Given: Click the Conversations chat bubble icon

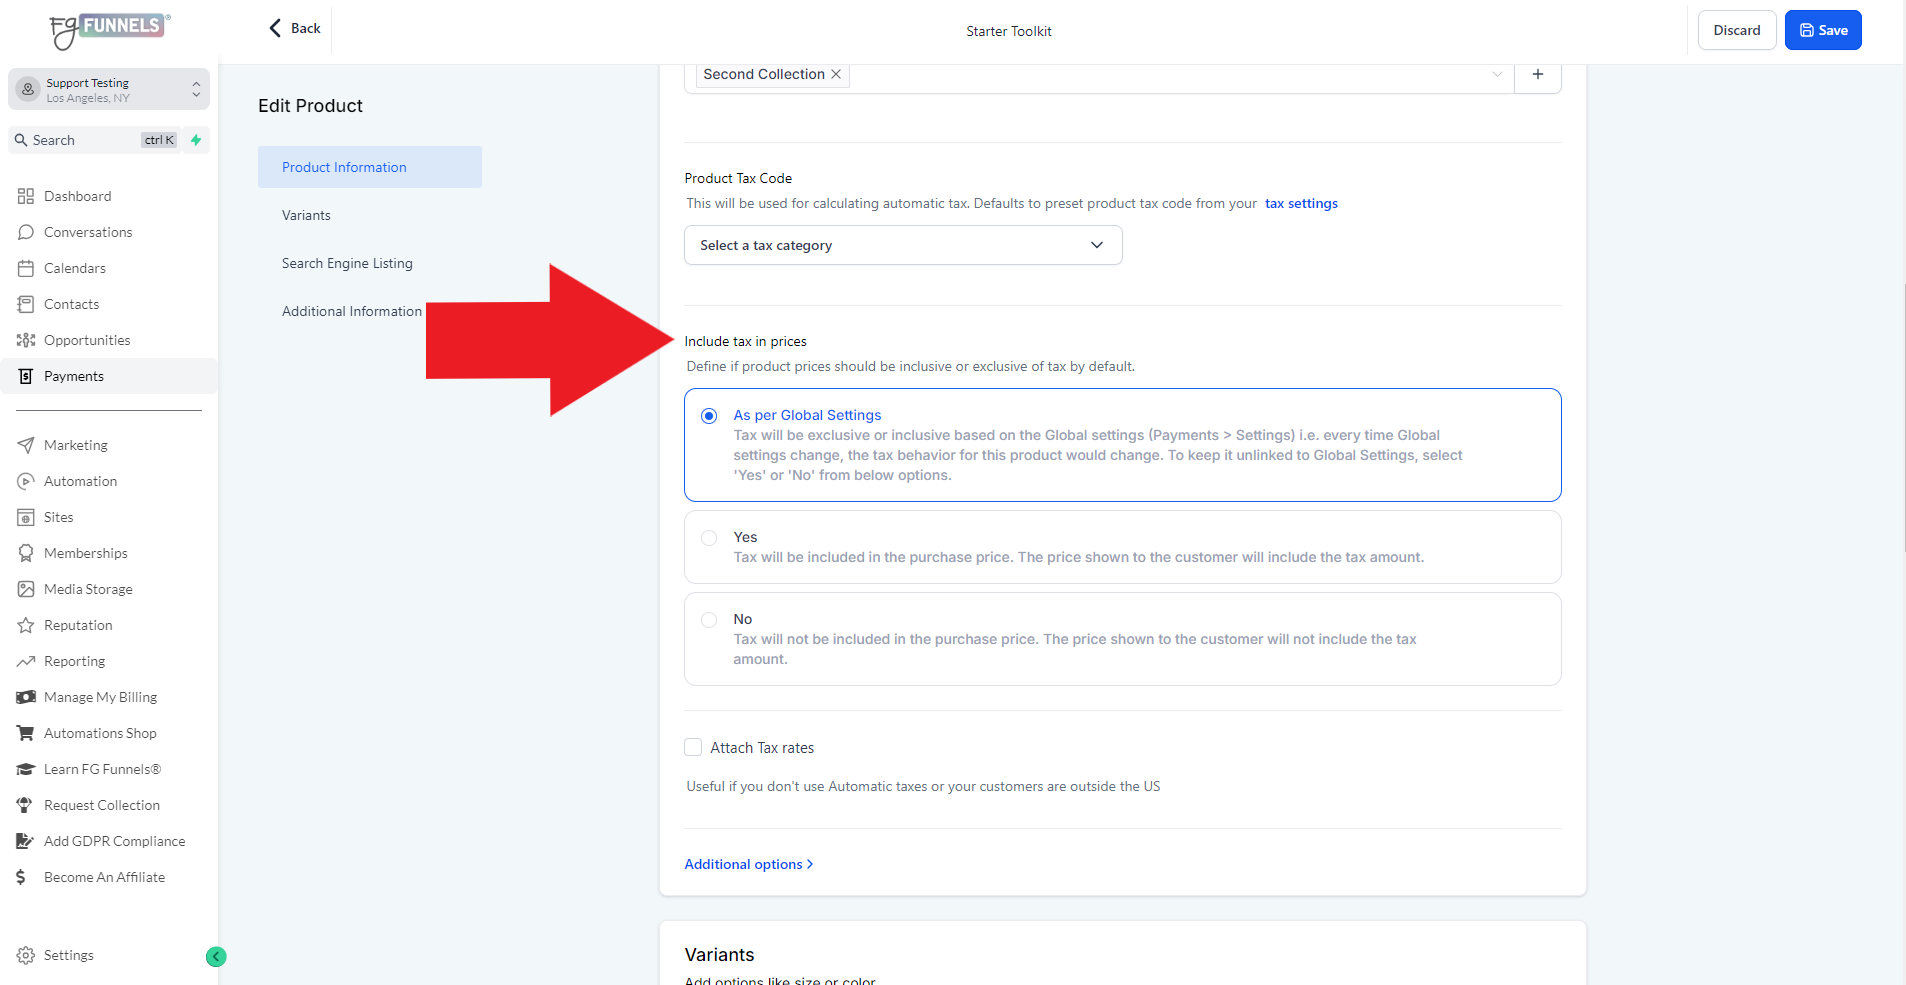Looking at the screenshot, I should point(26,232).
